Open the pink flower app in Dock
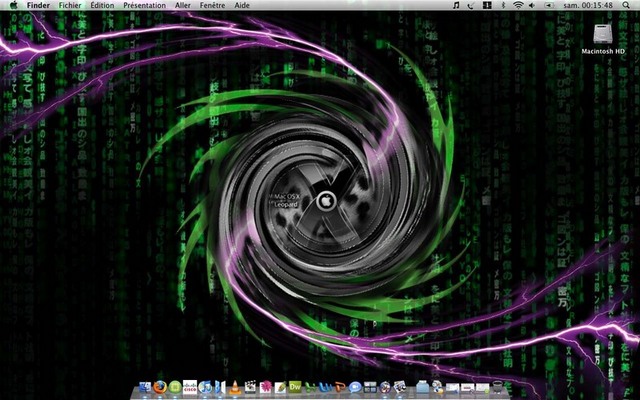This screenshot has width=640, height=400. coord(265,387)
